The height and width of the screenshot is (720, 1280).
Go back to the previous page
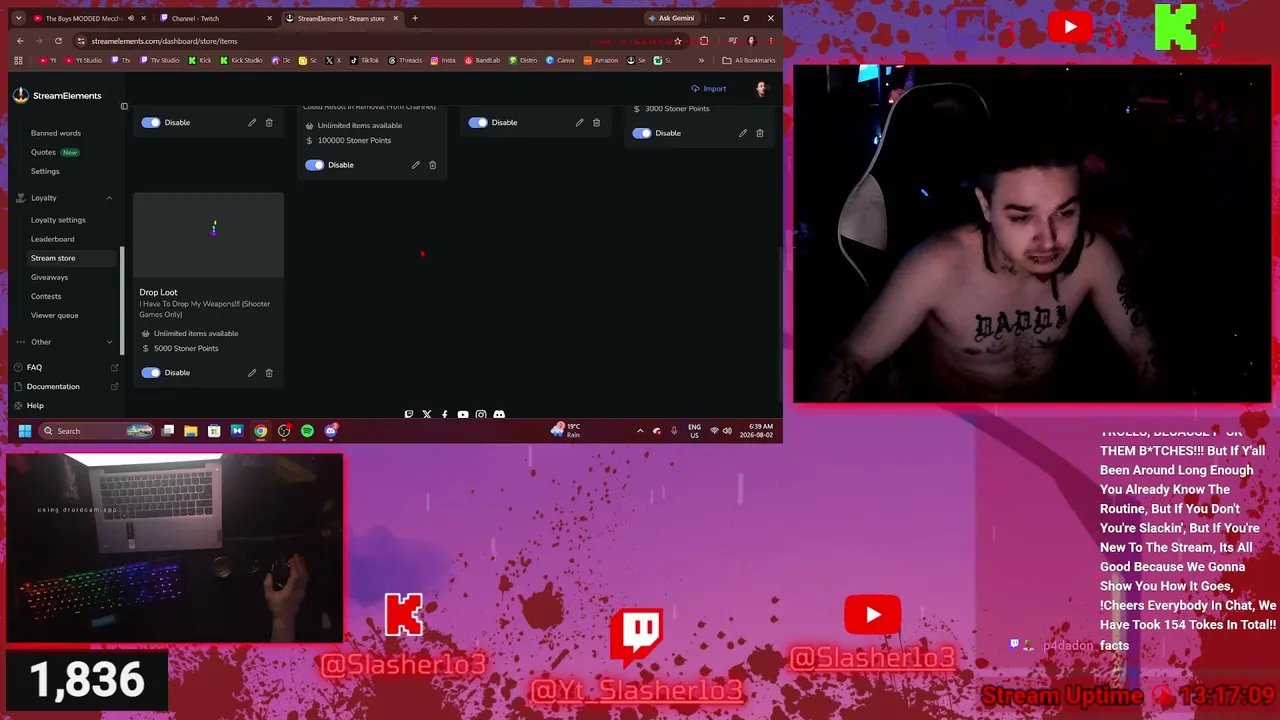(20, 41)
